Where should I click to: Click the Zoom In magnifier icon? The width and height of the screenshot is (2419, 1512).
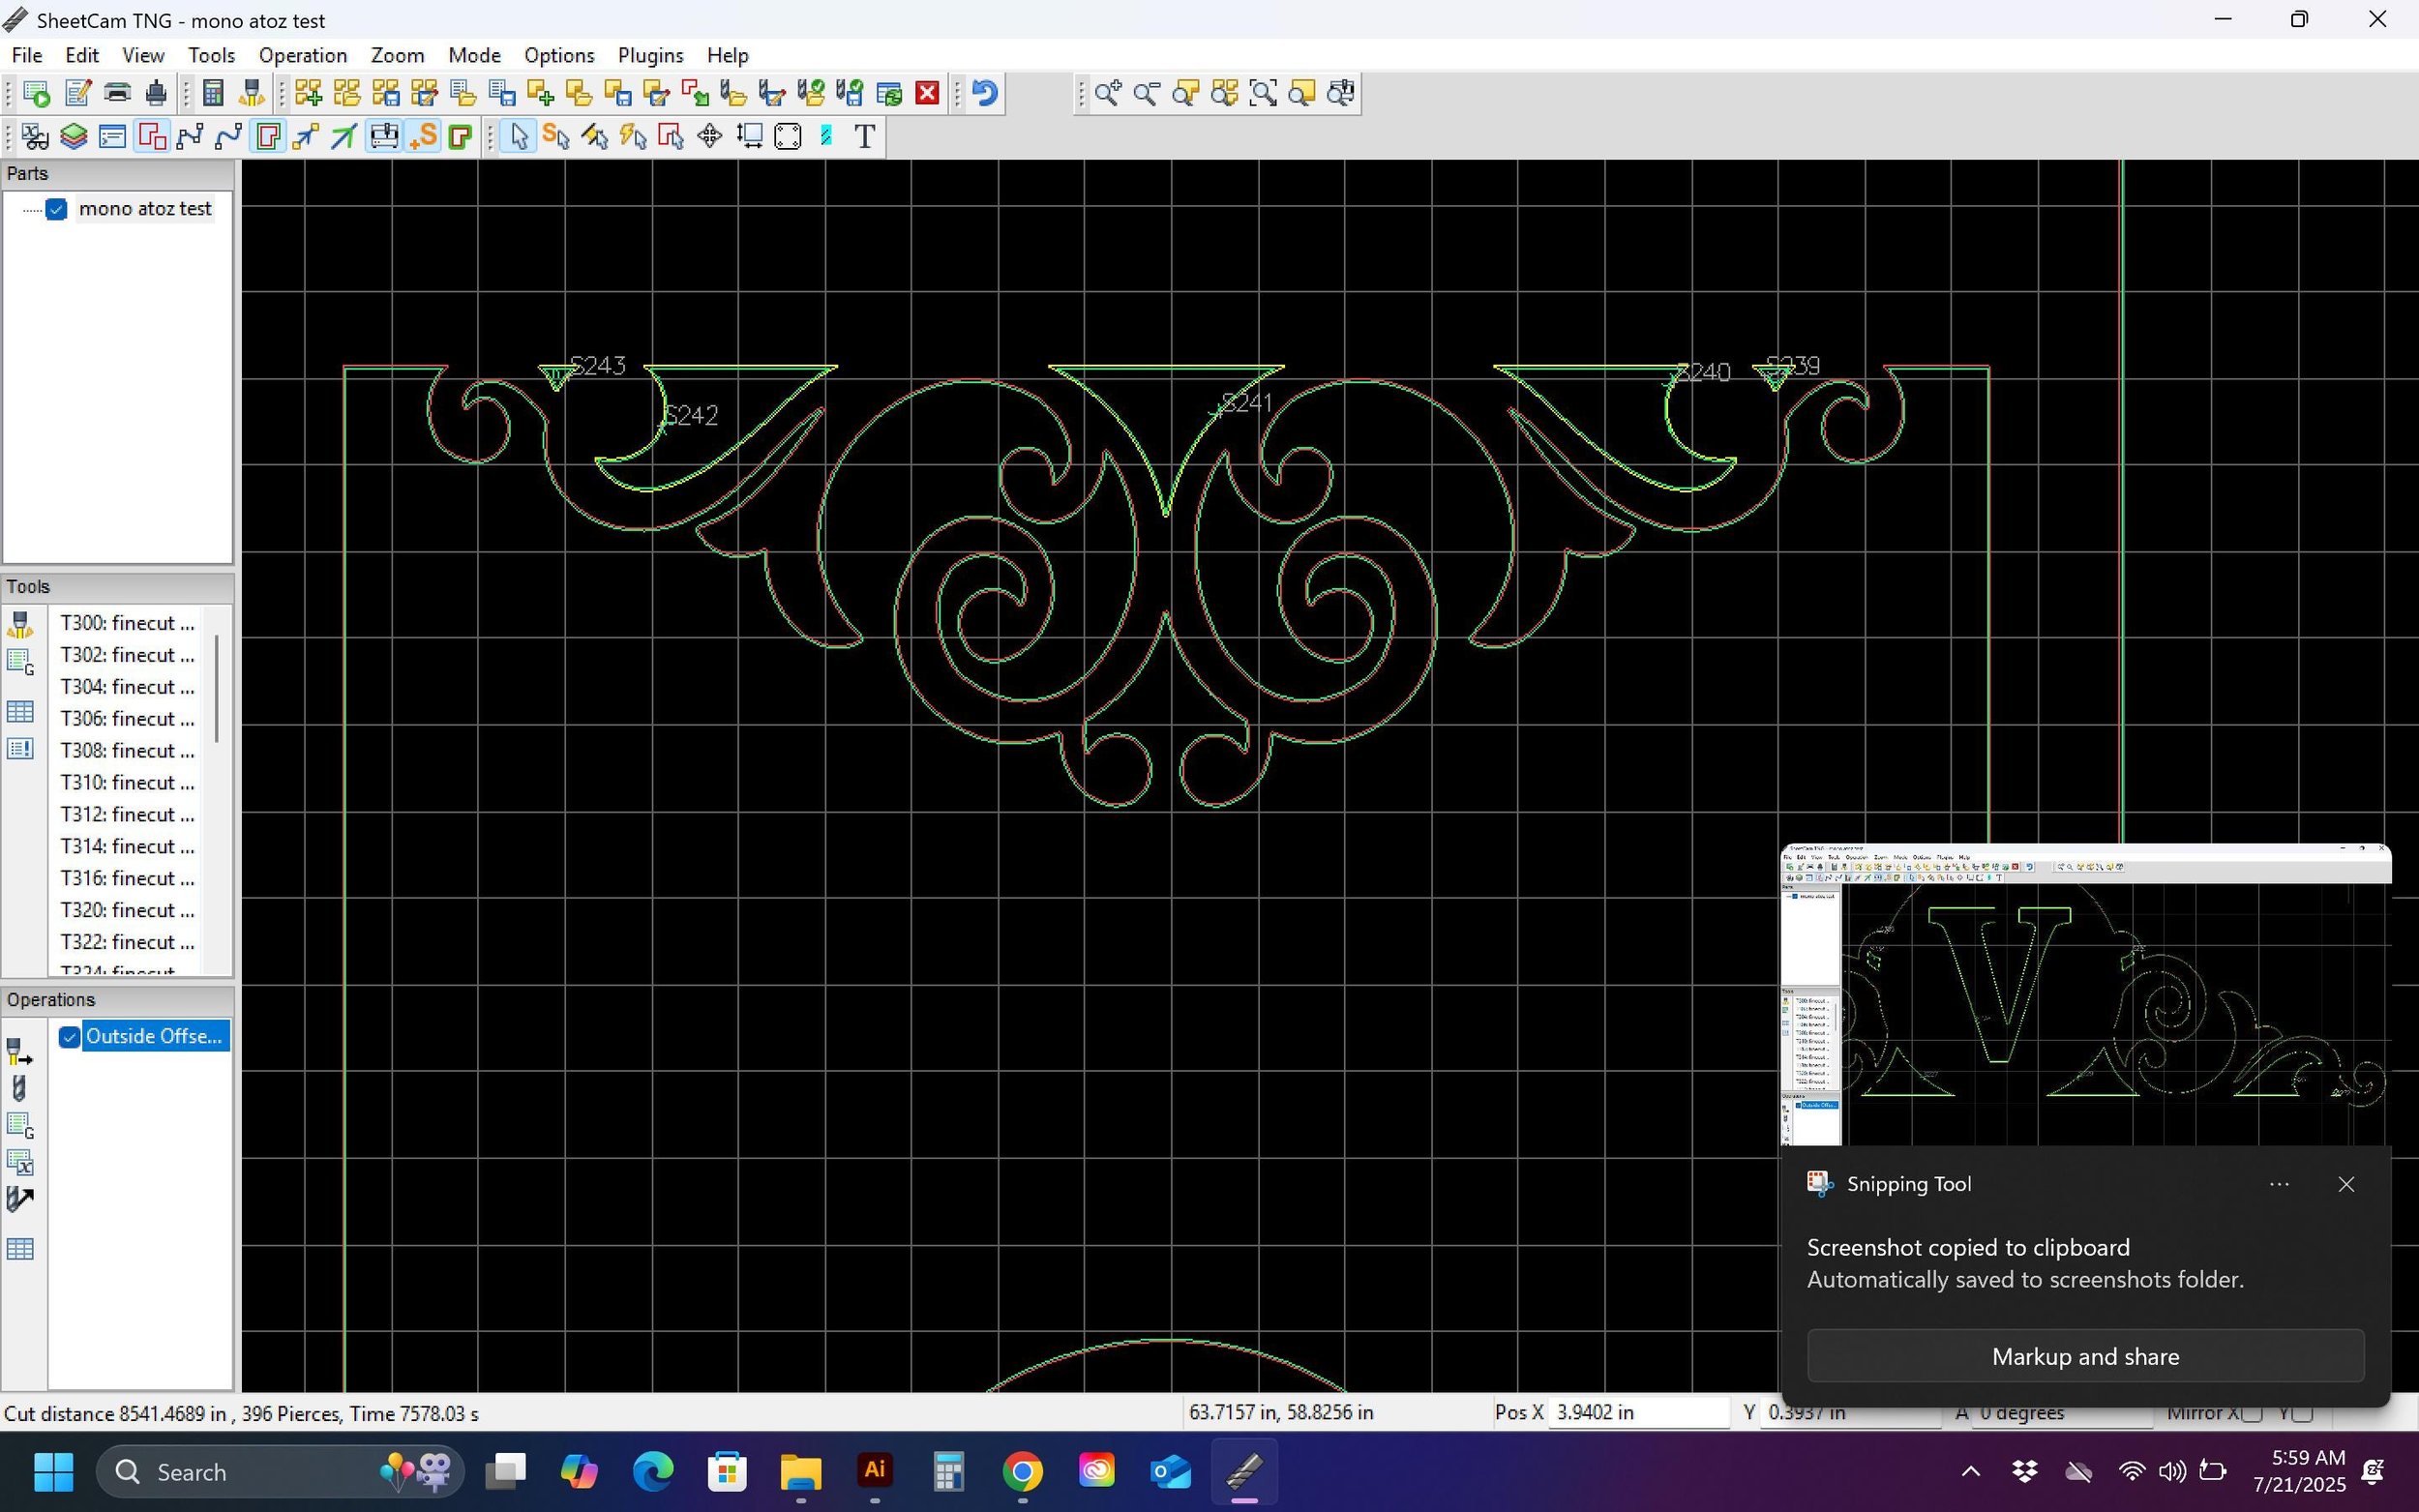(x=1107, y=93)
